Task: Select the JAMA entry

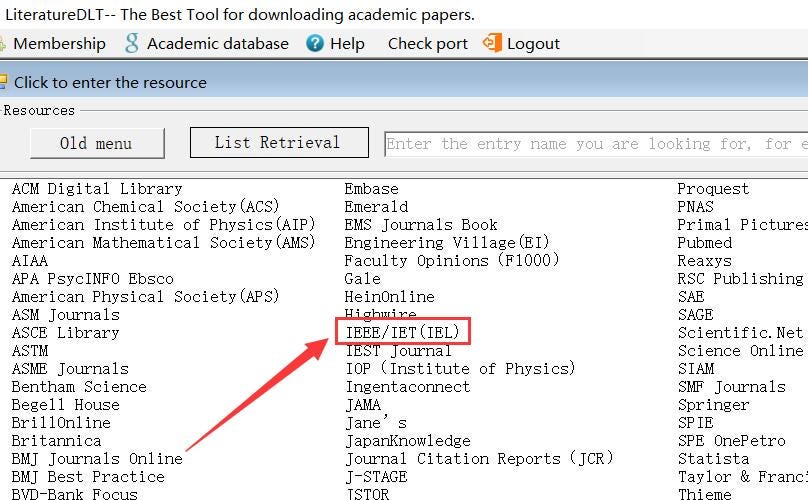Action: click(x=363, y=405)
